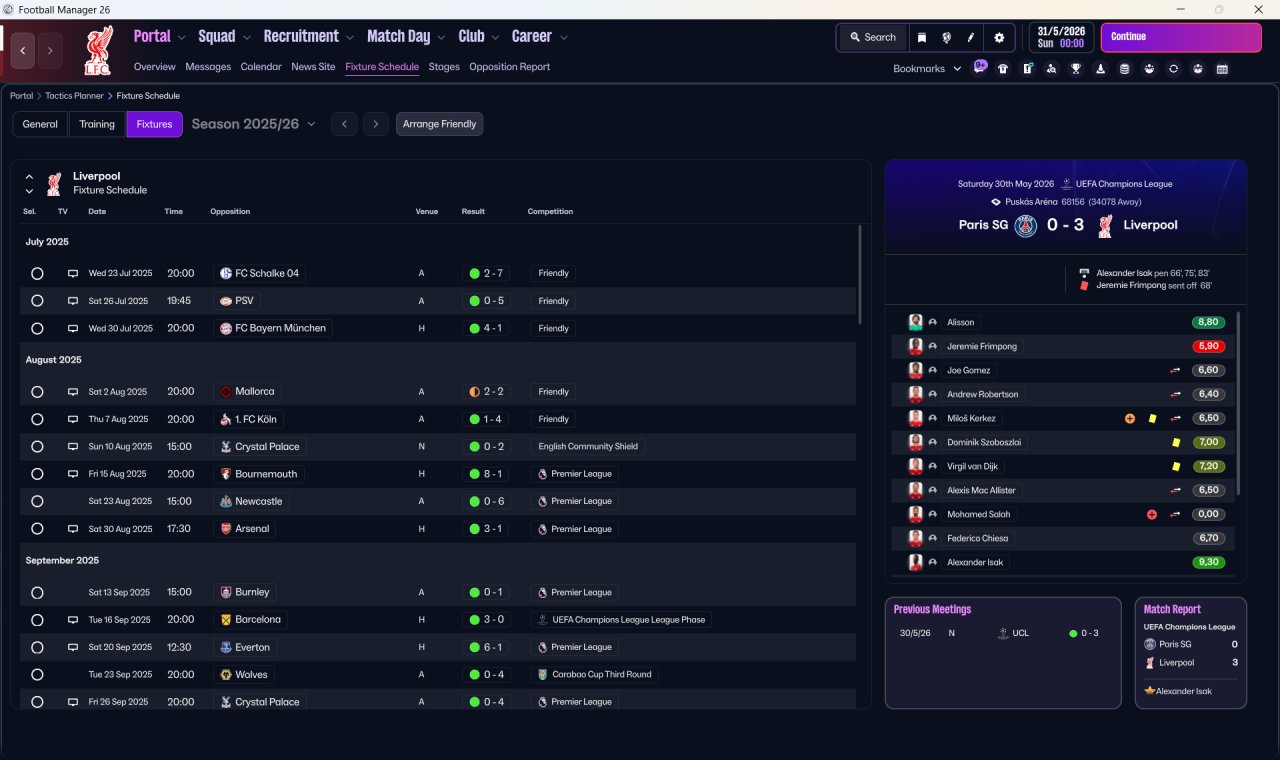Image resolution: width=1280 pixels, height=760 pixels.
Task: Open the settings gear icon
Action: 998,37
